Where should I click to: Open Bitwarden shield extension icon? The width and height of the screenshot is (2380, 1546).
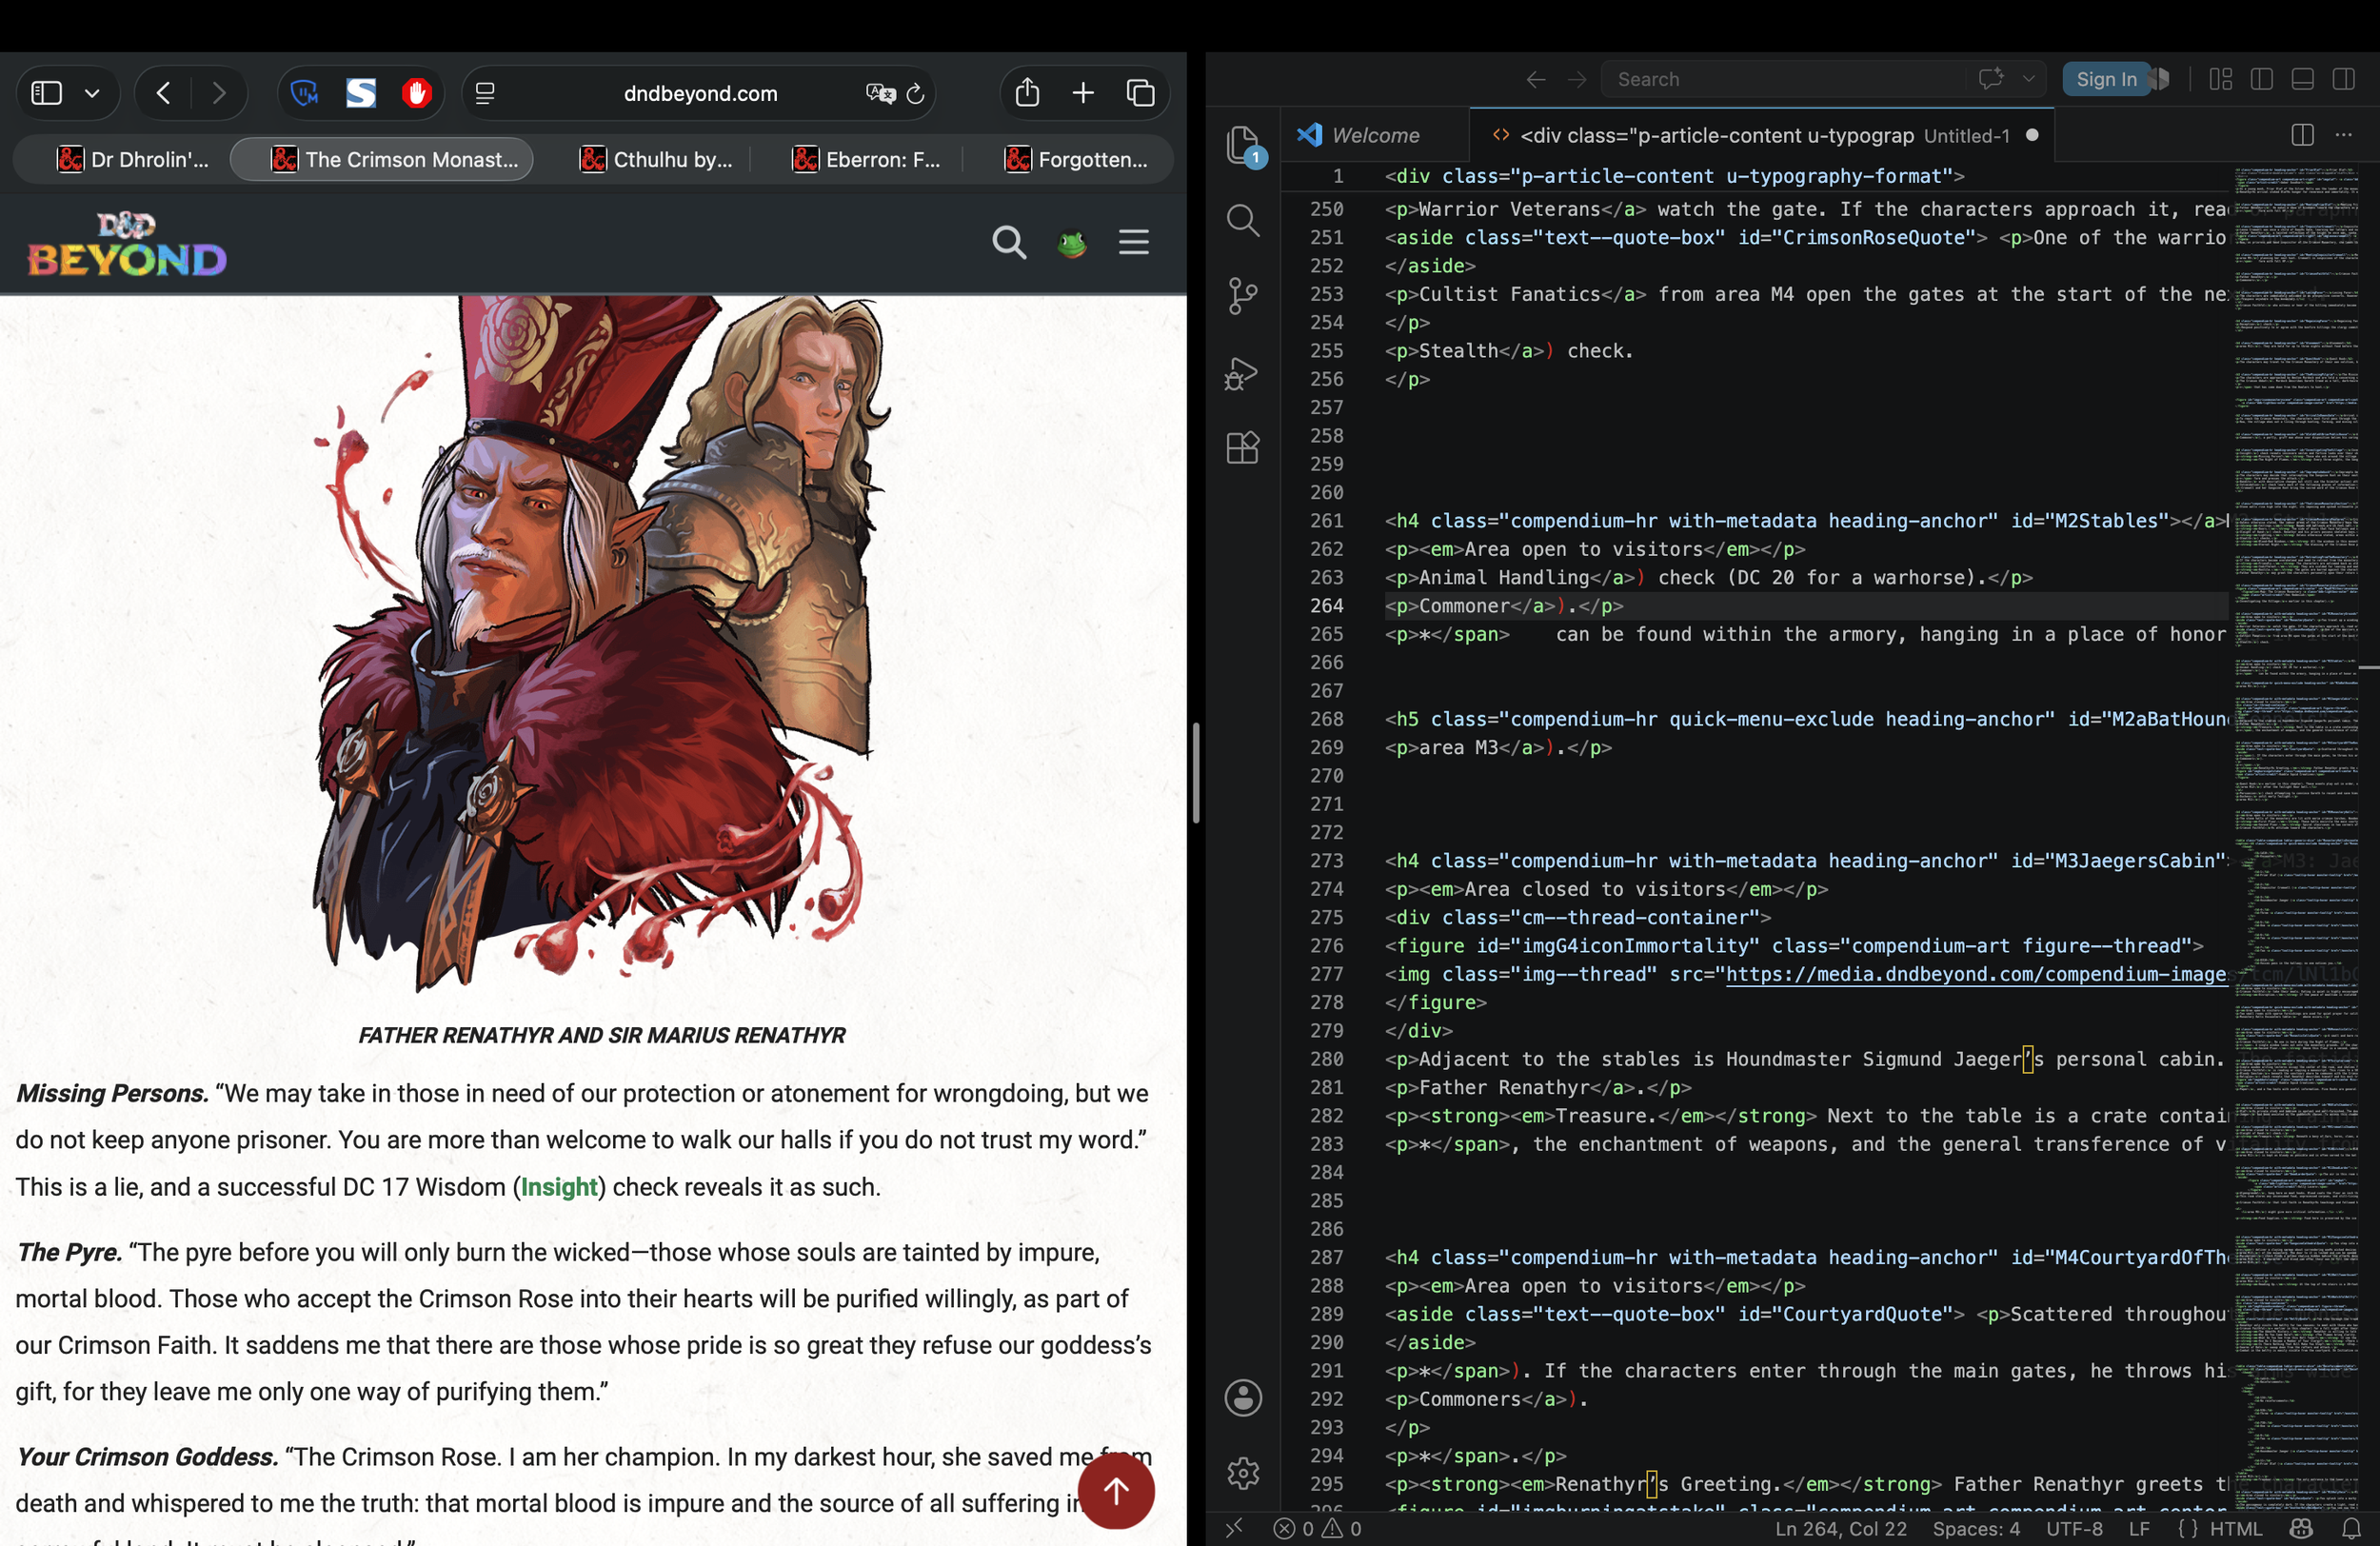click(304, 93)
